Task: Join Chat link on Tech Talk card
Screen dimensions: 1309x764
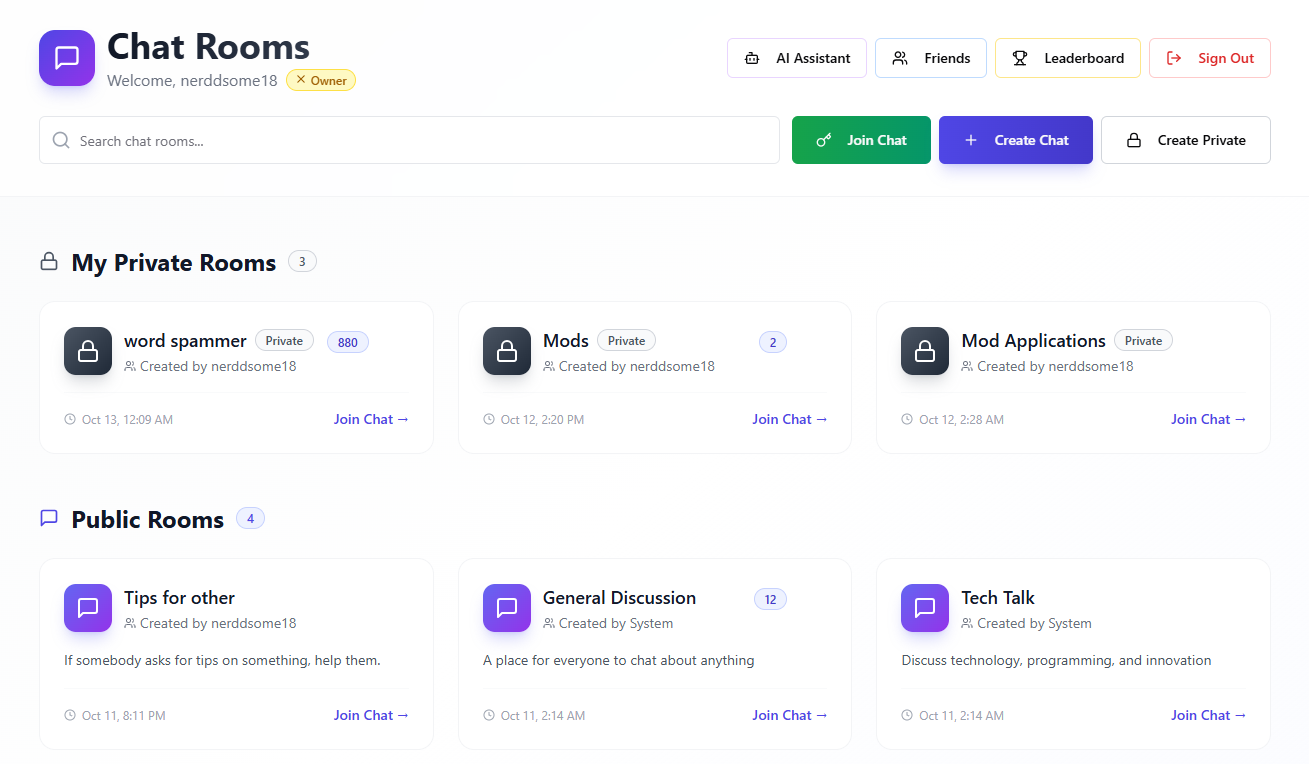Action: pos(1209,715)
